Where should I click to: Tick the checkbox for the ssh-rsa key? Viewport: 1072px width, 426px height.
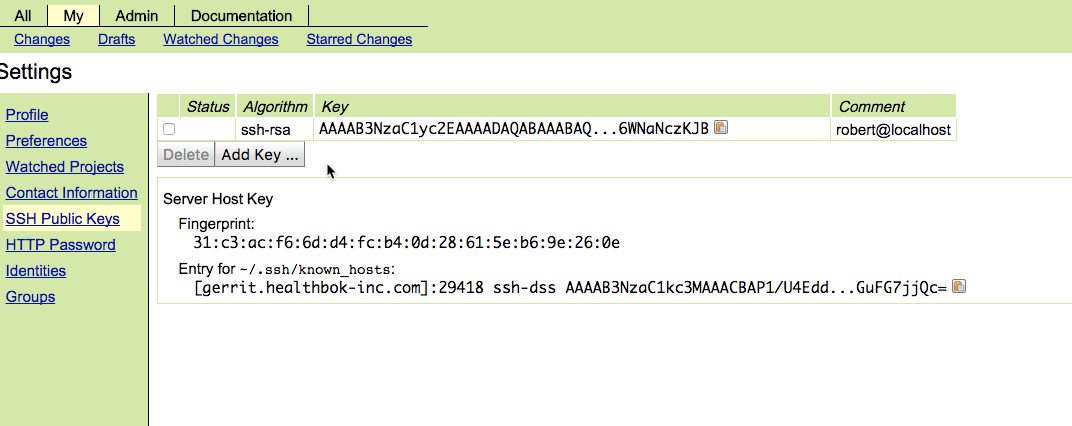(x=169, y=129)
